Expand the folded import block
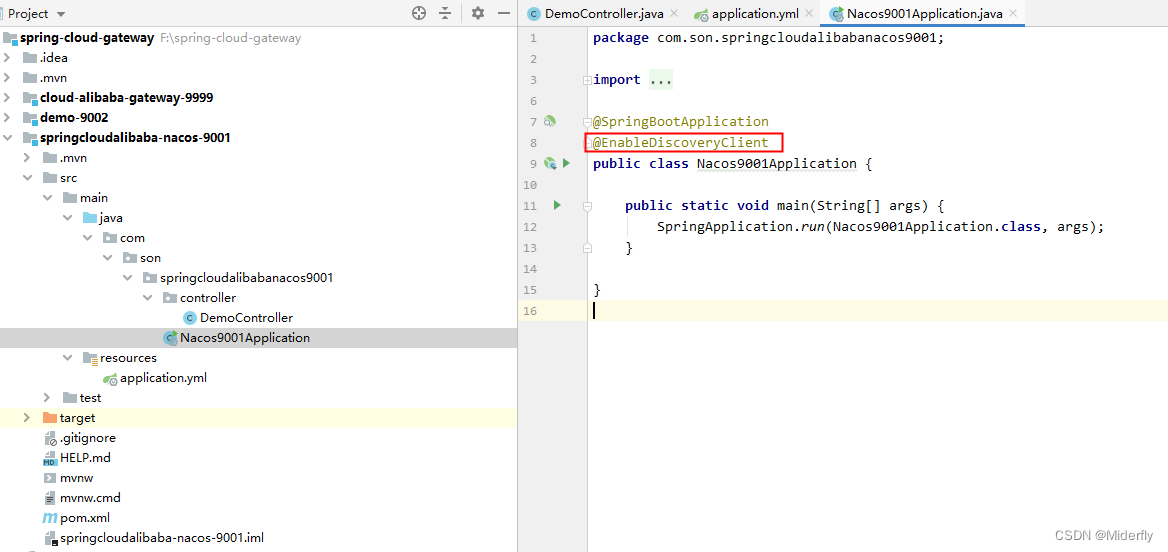Viewport: 1168px width, 552px height. [x=587, y=79]
